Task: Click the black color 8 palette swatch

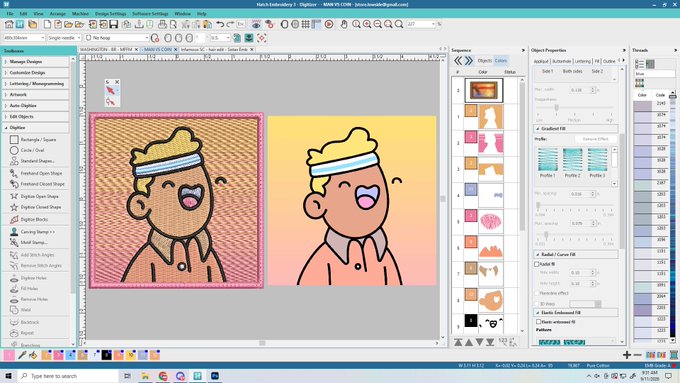Action: (x=106, y=355)
